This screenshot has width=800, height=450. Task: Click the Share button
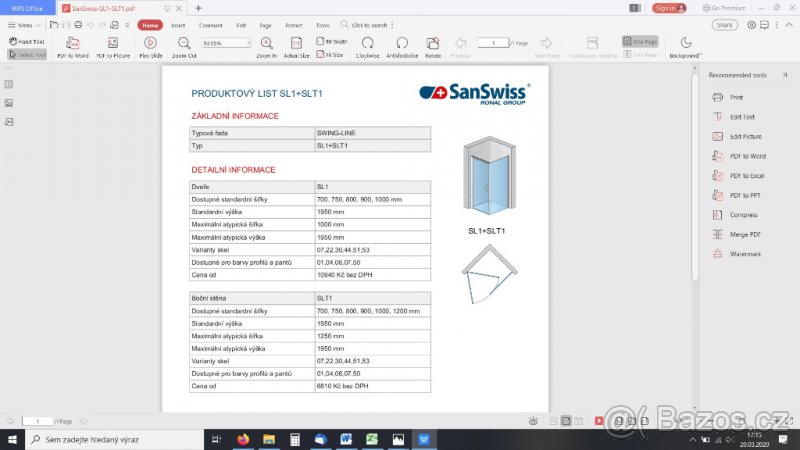[x=725, y=24]
